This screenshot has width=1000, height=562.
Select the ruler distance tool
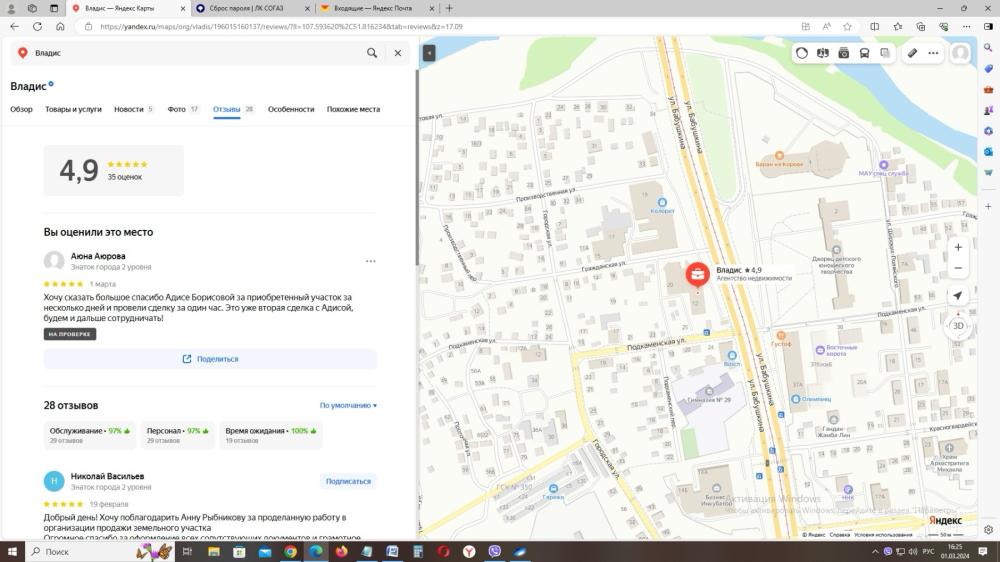913,54
